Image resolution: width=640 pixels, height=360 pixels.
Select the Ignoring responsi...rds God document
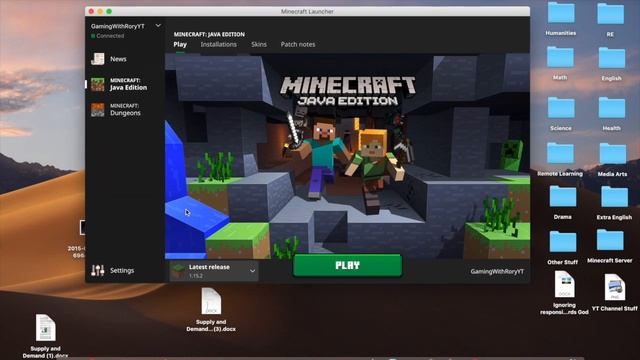pyautogui.click(x=564, y=293)
